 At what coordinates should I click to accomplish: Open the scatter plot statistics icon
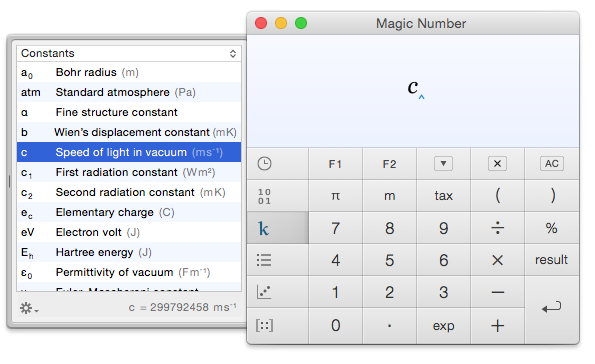(x=264, y=292)
